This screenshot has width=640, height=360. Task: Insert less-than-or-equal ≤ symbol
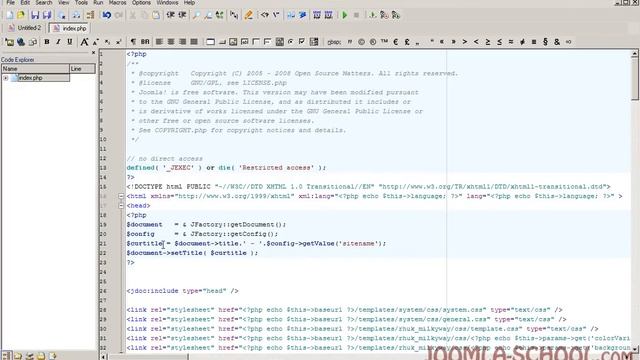point(499,42)
